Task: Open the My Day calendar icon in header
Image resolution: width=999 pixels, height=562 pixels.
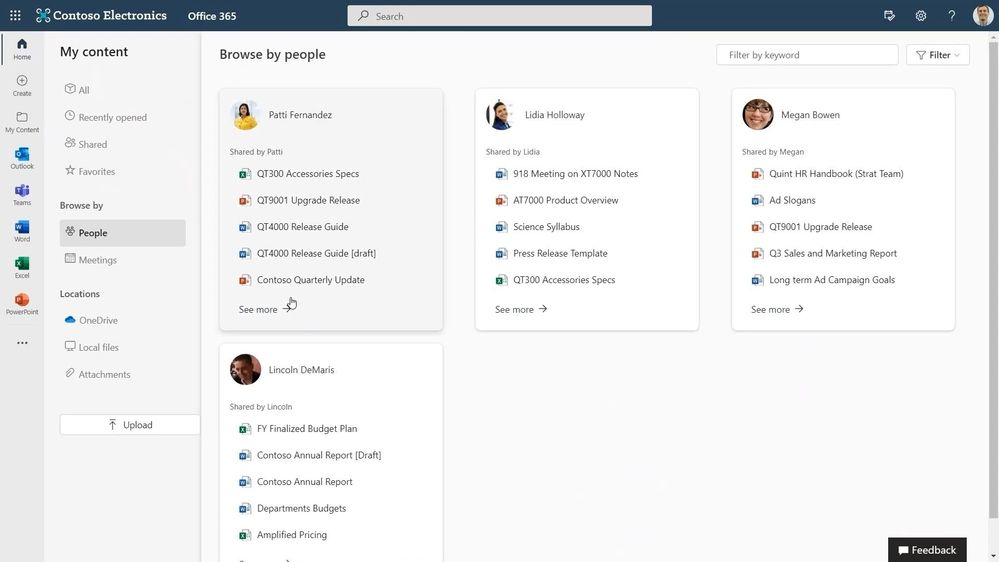Action: [x=889, y=16]
